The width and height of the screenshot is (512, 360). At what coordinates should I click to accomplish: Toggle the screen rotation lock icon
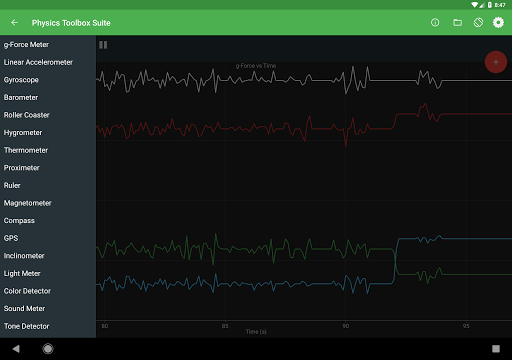[x=478, y=23]
